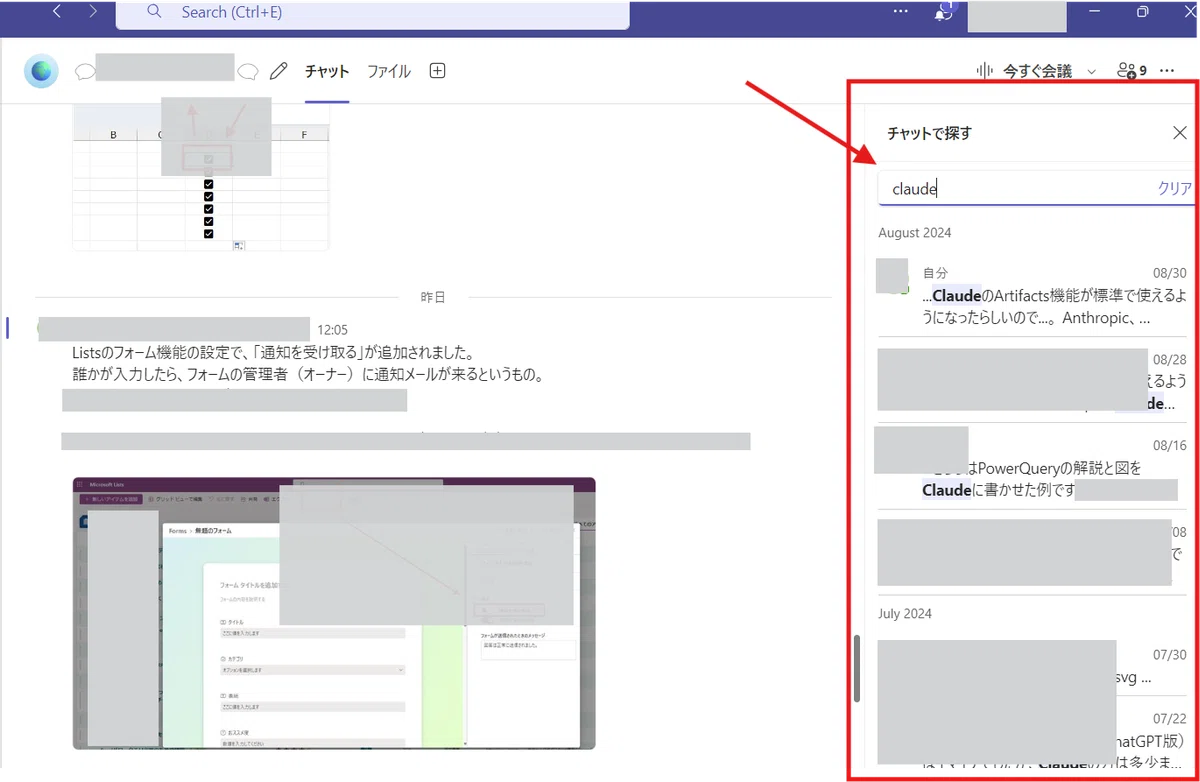
Task: Switch to the チャット tab
Action: pos(327,71)
